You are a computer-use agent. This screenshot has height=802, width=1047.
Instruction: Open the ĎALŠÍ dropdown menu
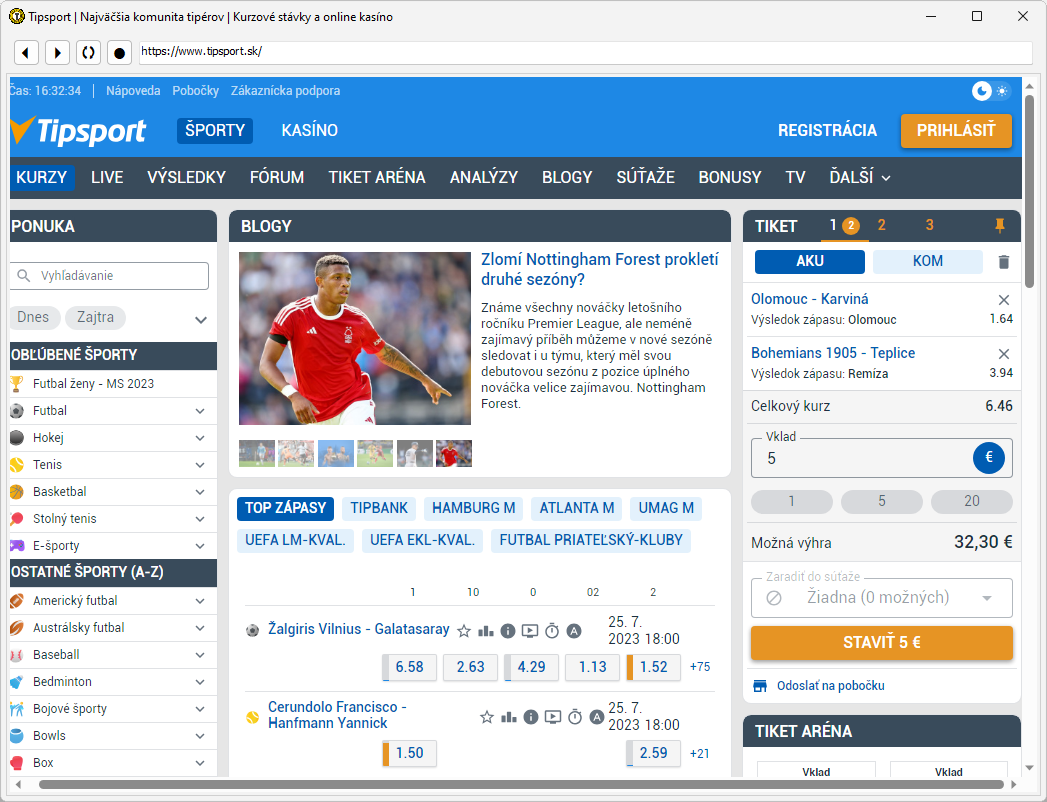pos(860,178)
